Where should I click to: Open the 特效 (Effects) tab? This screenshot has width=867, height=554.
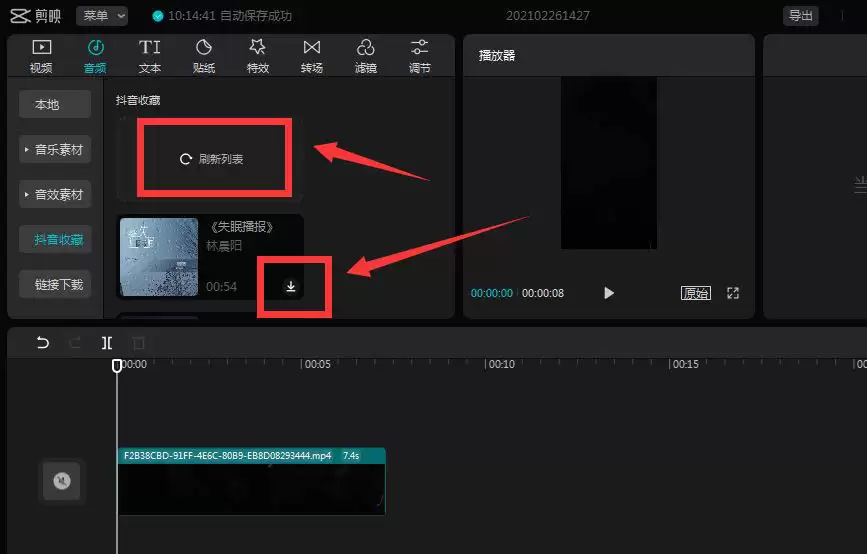click(x=258, y=56)
